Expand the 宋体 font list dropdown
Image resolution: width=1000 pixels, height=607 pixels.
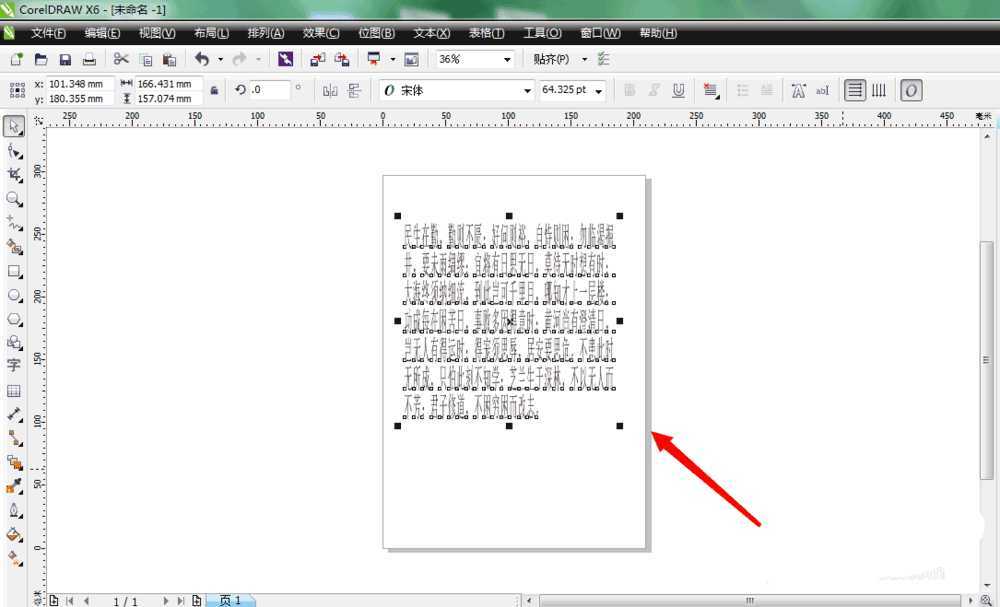pyautogui.click(x=528, y=91)
